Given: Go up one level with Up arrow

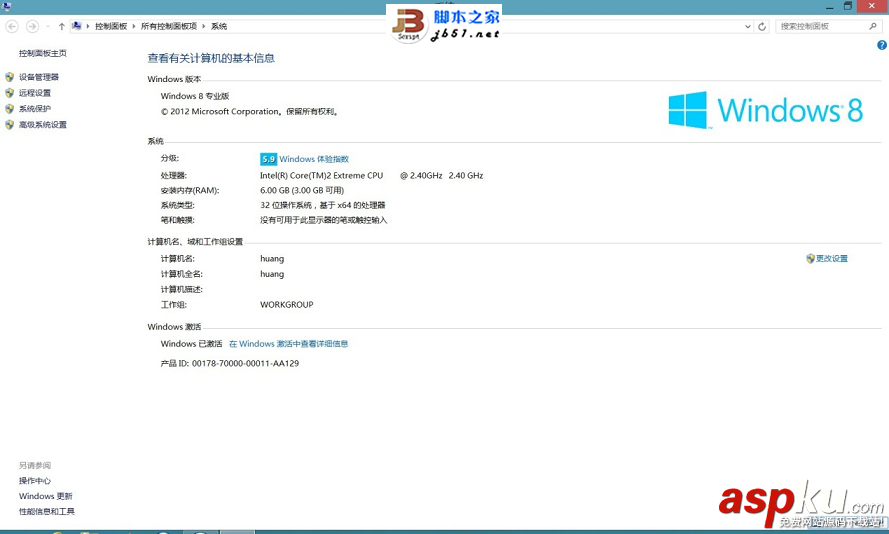Looking at the screenshot, I should 61,26.
